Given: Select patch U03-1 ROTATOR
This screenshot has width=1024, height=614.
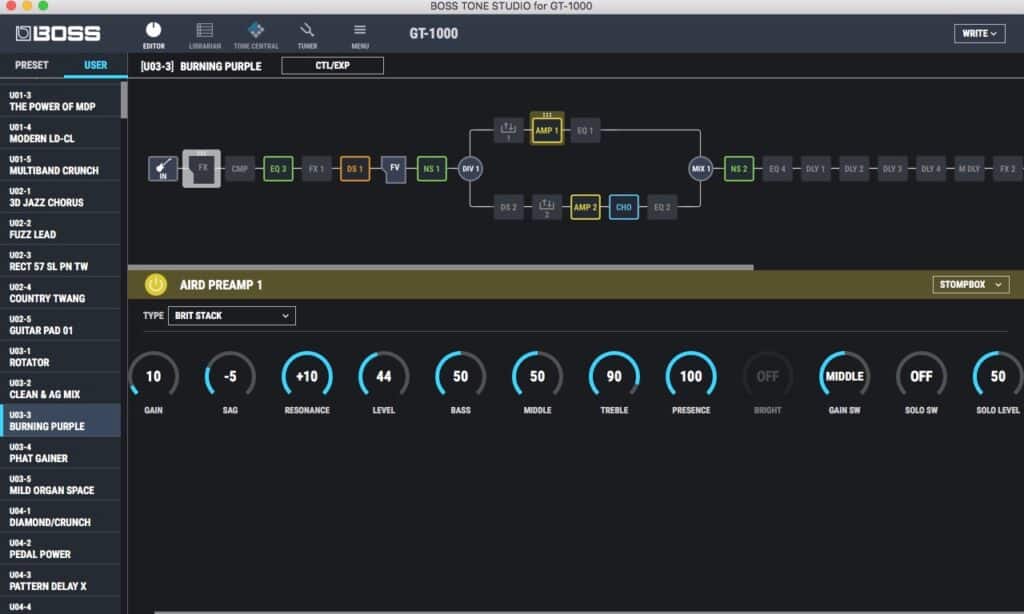Looking at the screenshot, I should pos(60,357).
